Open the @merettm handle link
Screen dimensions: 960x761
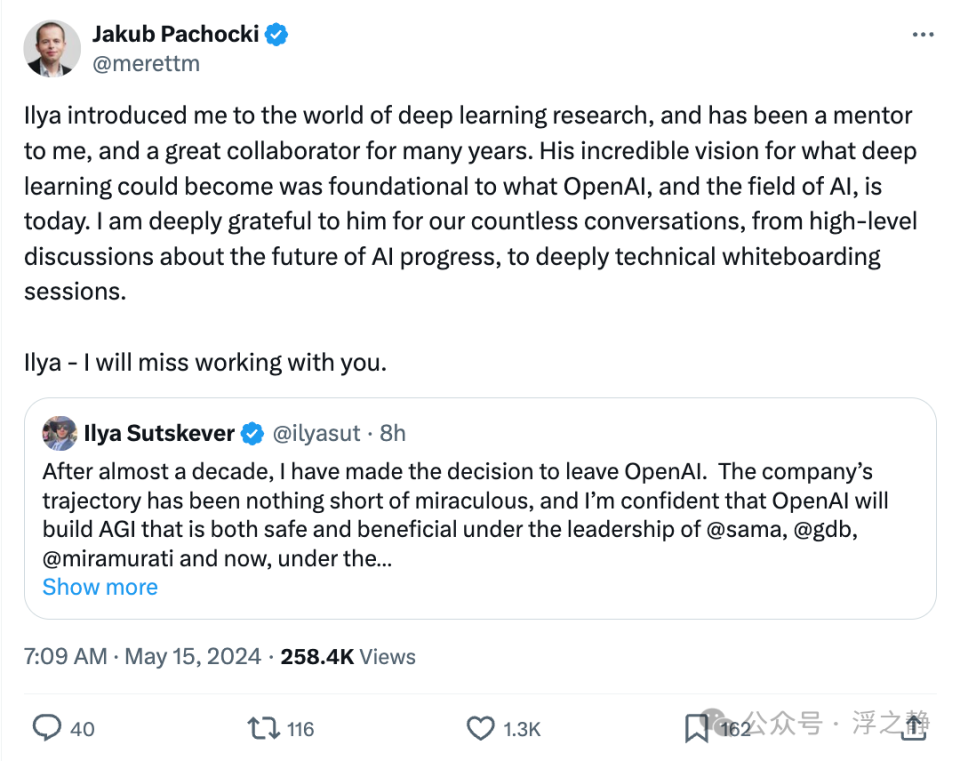click(146, 63)
